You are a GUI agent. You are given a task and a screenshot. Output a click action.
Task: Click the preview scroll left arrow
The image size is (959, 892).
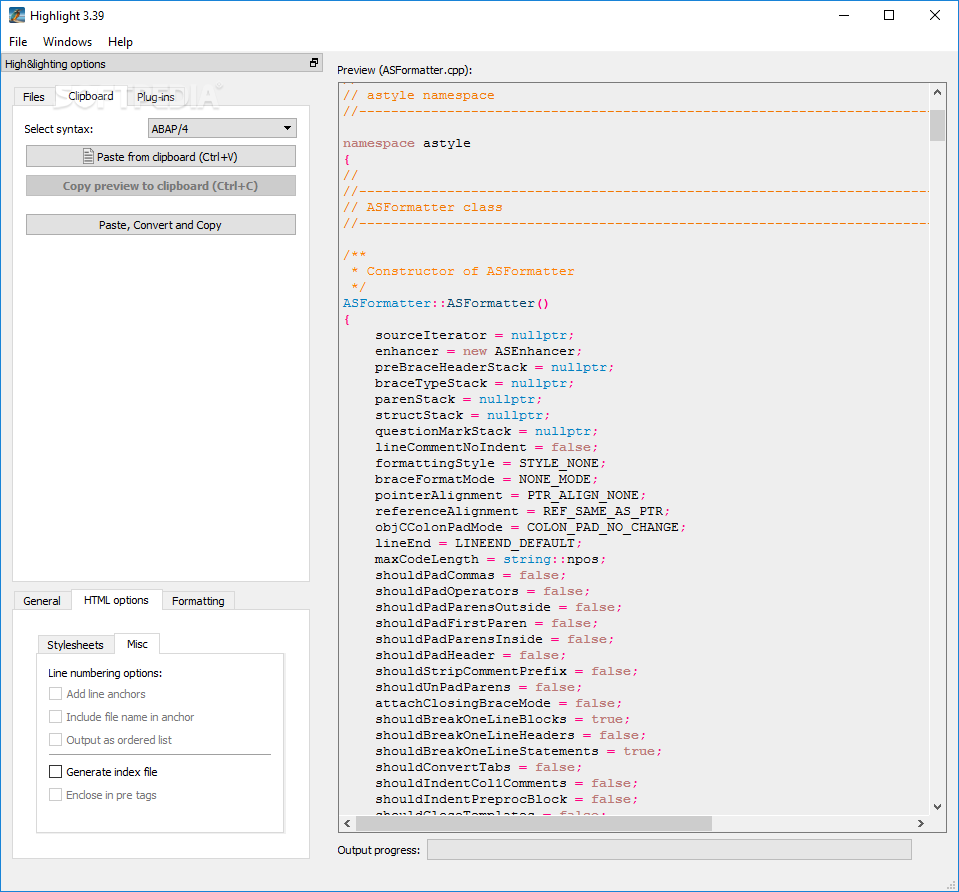tap(347, 823)
